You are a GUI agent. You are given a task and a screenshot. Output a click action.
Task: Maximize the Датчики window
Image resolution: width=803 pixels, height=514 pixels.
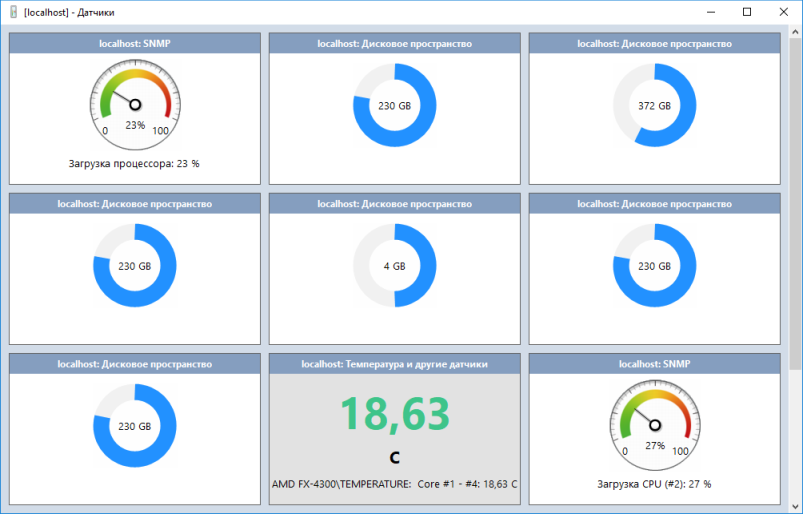tap(747, 12)
